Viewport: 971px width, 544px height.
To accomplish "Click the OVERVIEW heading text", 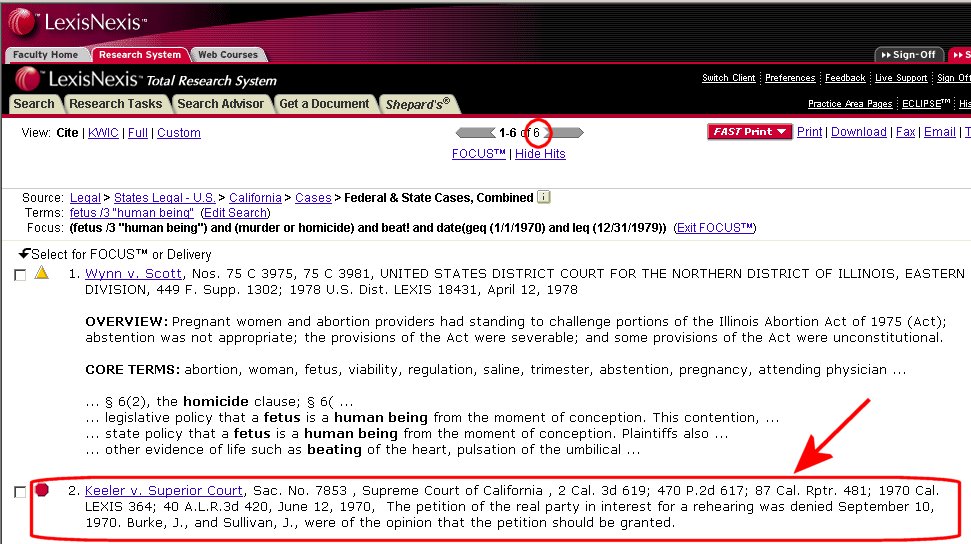I will 126,322.
